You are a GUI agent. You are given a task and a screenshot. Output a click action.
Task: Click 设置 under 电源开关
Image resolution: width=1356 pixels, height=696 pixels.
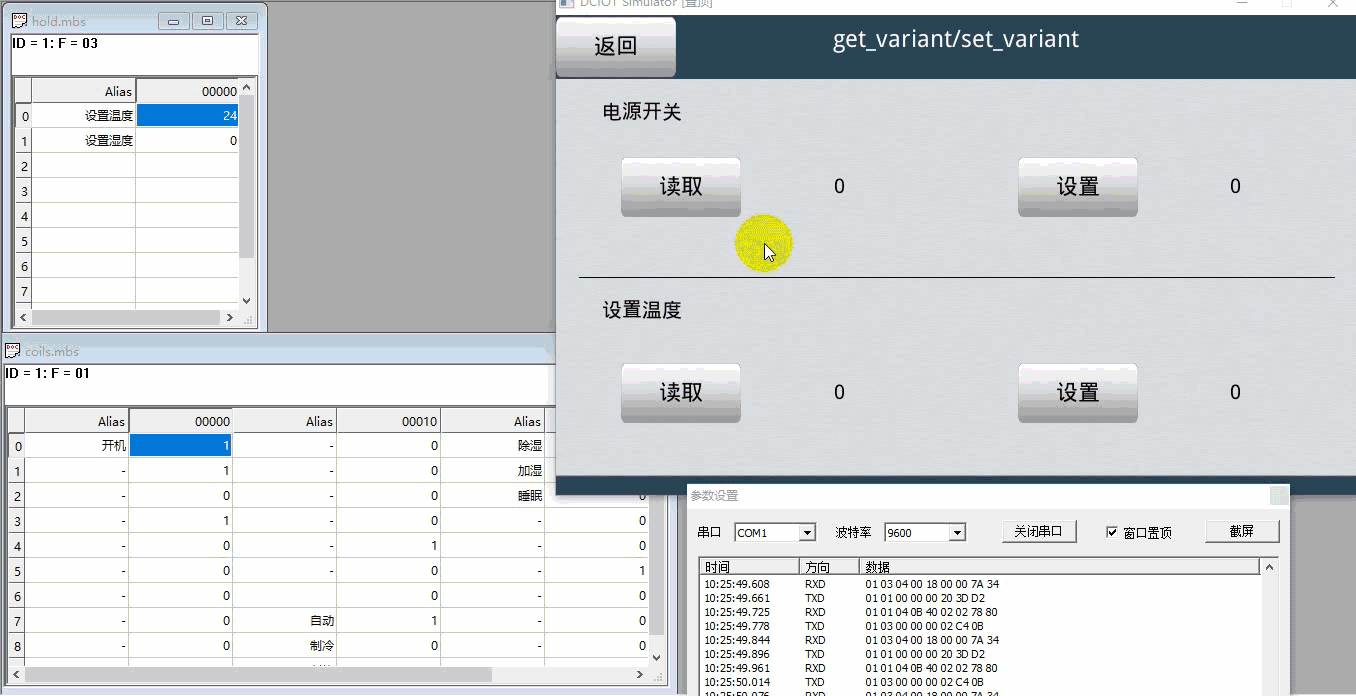click(1078, 186)
